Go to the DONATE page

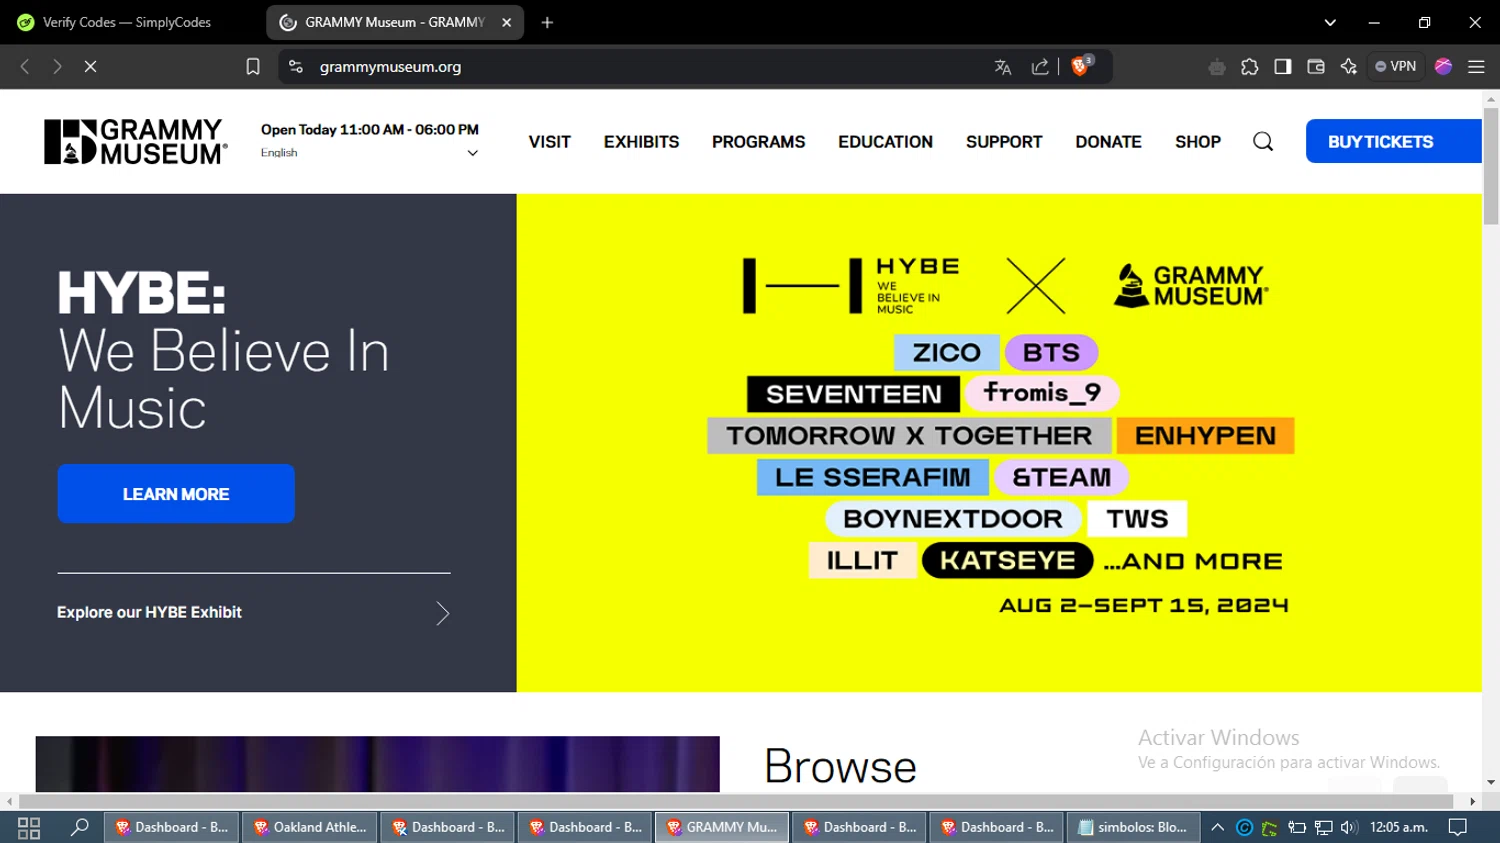[x=1108, y=142]
